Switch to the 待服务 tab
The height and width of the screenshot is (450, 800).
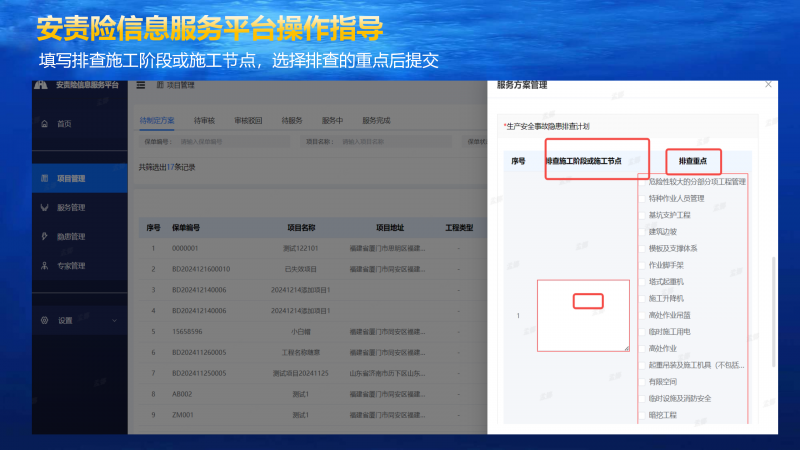(x=292, y=120)
